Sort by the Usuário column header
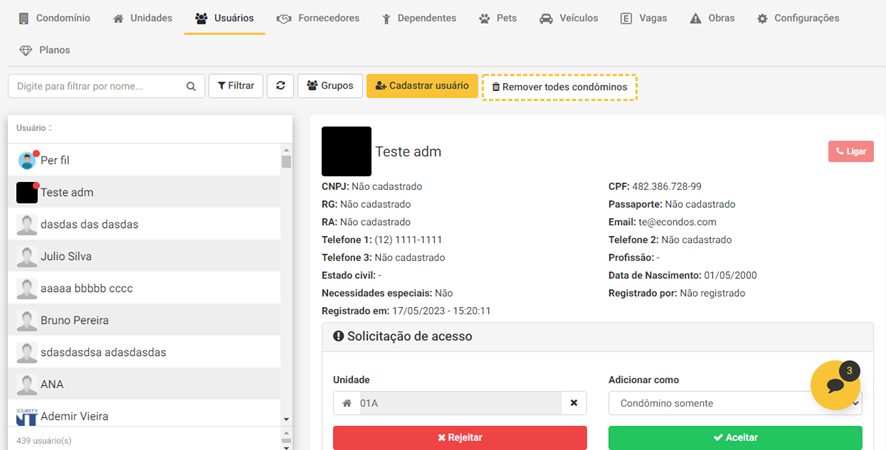 34,128
